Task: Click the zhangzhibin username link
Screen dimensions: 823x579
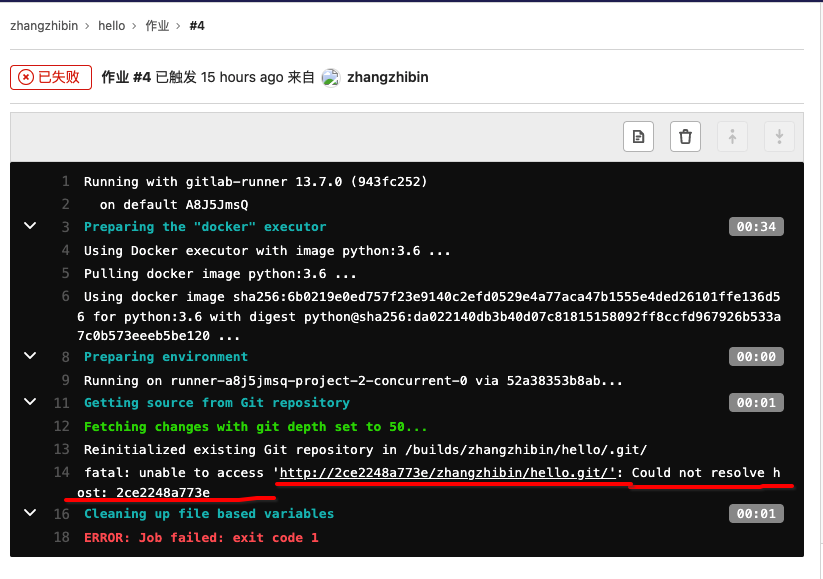Action: (389, 77)
